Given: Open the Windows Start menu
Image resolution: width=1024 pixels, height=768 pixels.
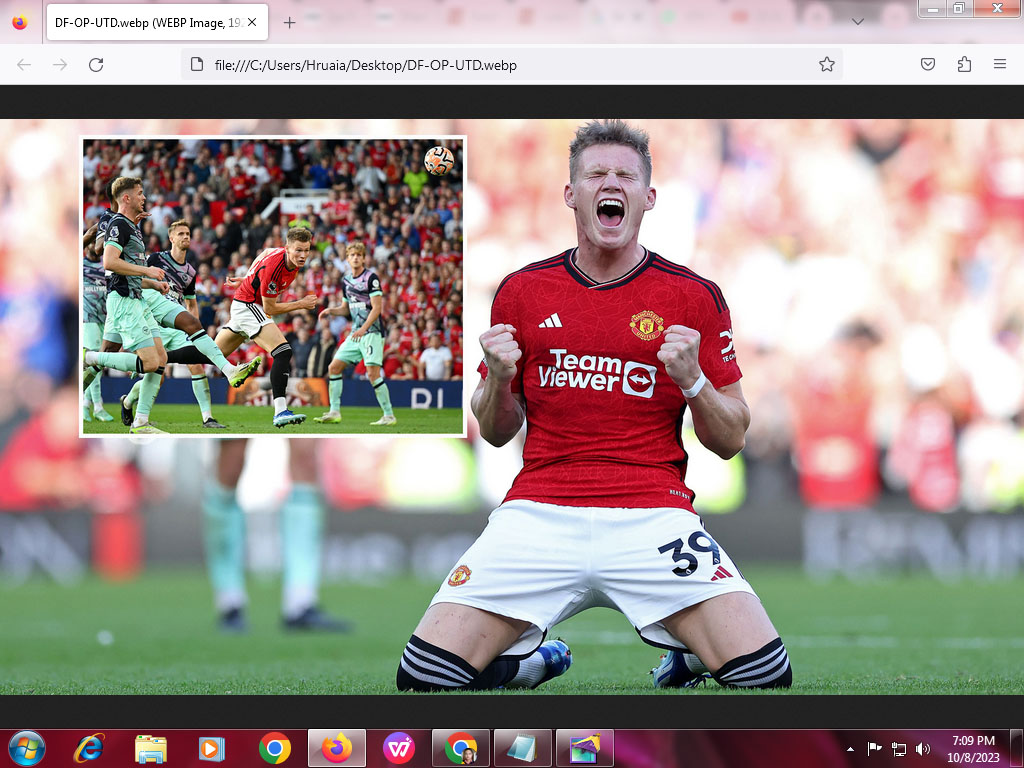Looking at the screenshot, I should [26, 748].
